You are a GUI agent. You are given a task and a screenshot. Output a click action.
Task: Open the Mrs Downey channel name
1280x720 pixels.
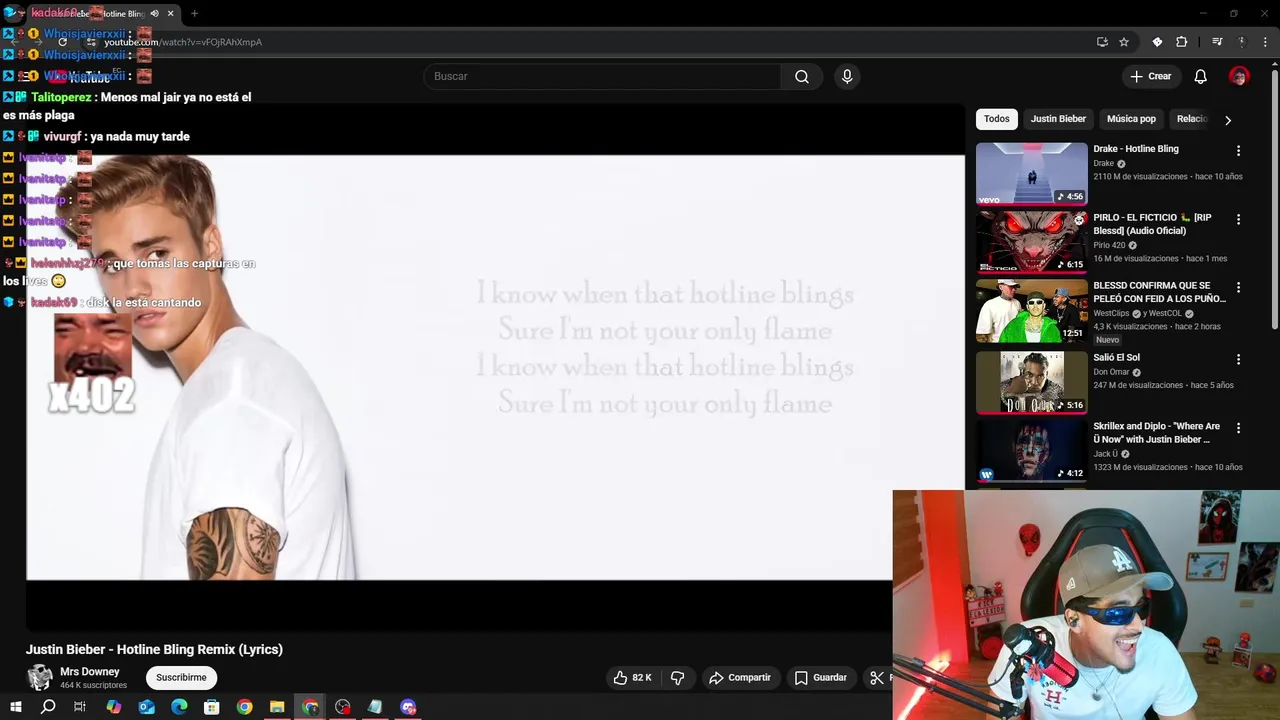(x=89, y=672)
